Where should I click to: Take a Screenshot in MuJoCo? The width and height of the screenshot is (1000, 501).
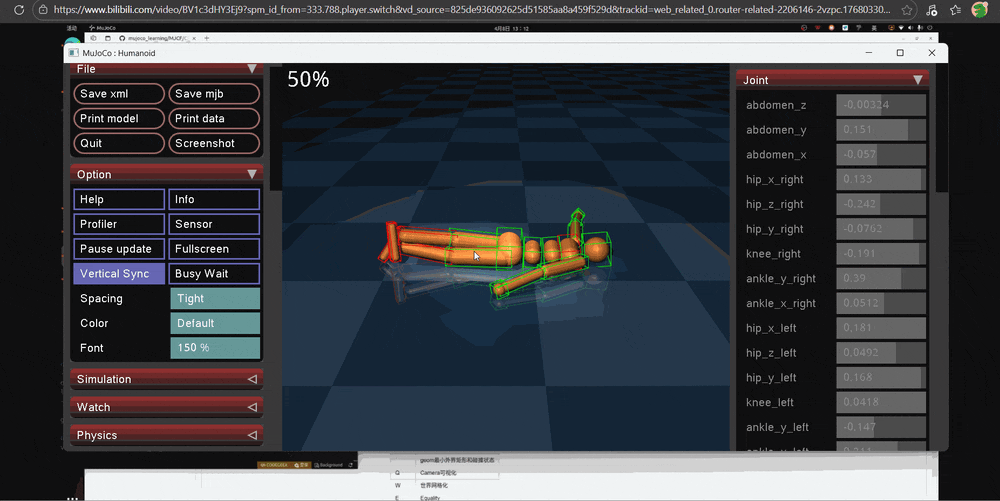coord(214,143)
